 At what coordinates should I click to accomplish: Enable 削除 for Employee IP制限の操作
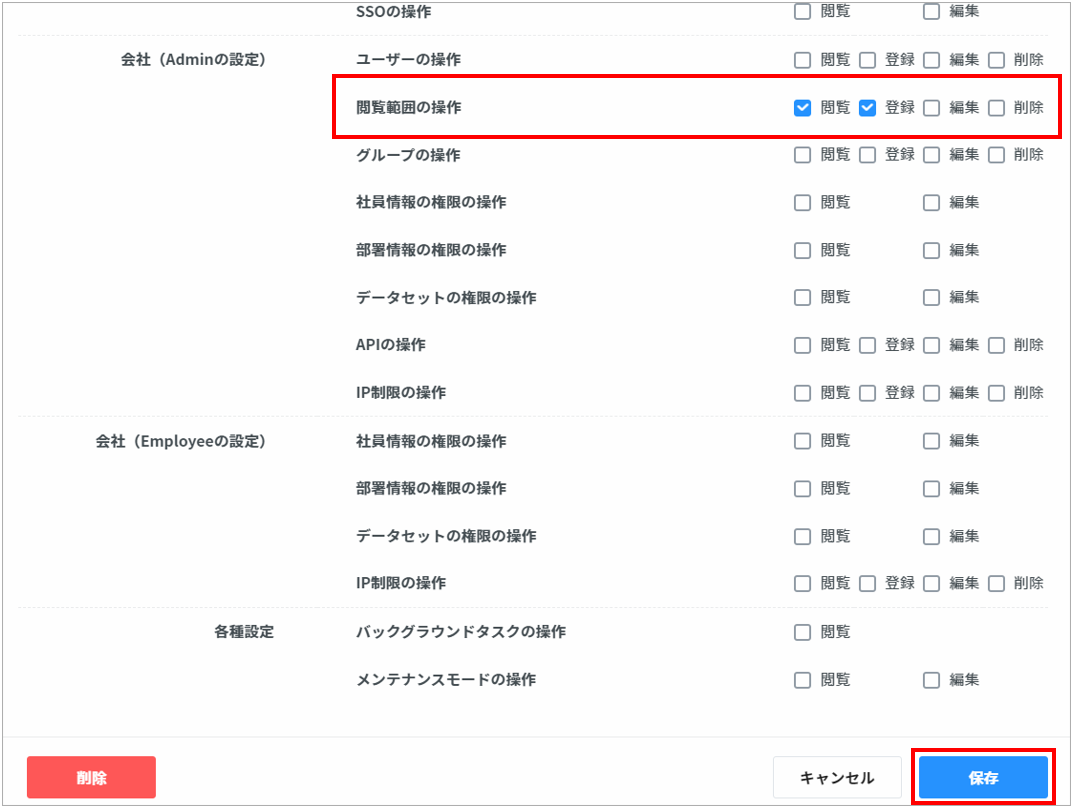click(x=996, y=583)
